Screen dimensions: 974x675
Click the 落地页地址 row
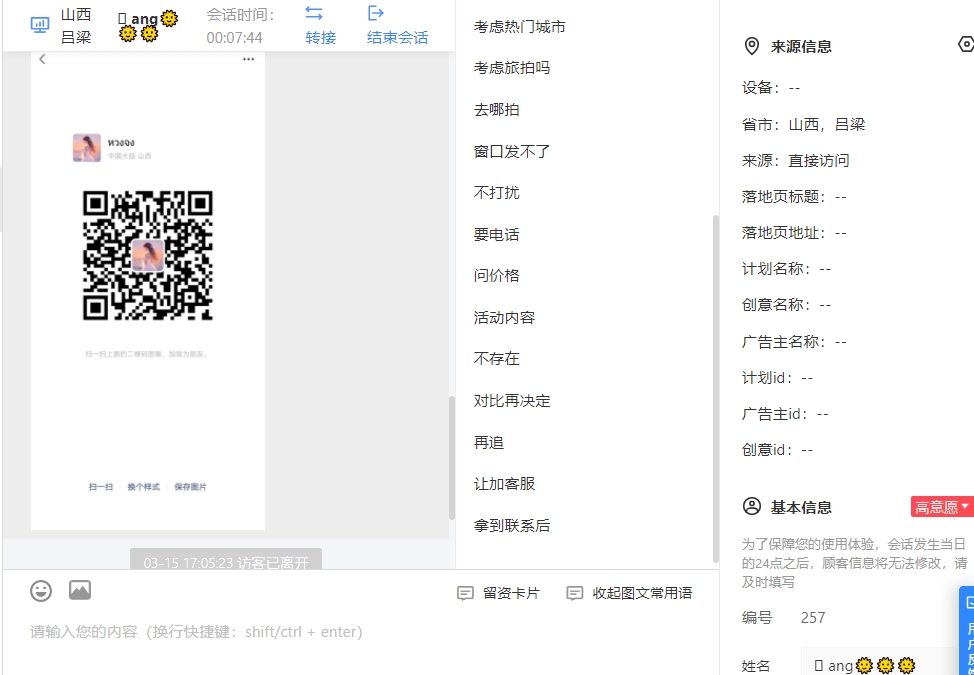[794, 233]
